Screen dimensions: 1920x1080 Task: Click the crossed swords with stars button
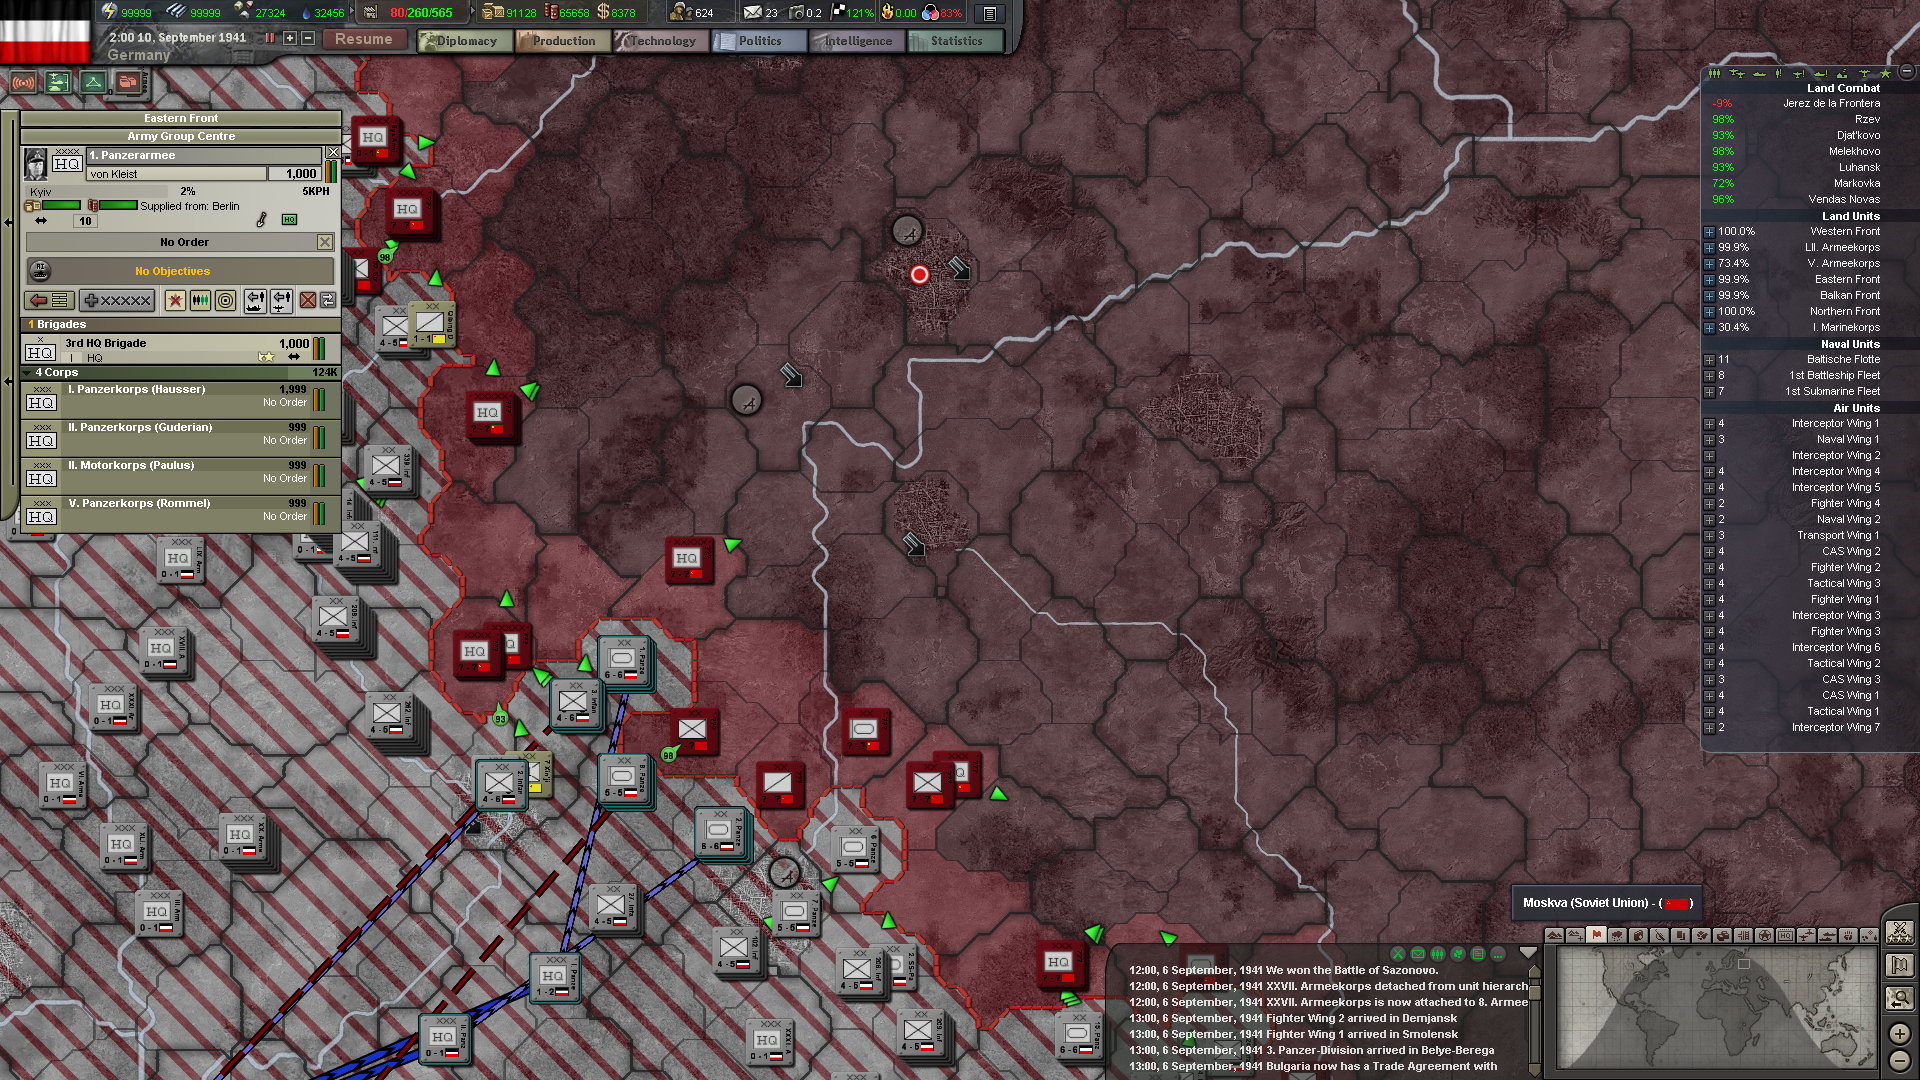pyautogui.click(x=1899, y=933)
